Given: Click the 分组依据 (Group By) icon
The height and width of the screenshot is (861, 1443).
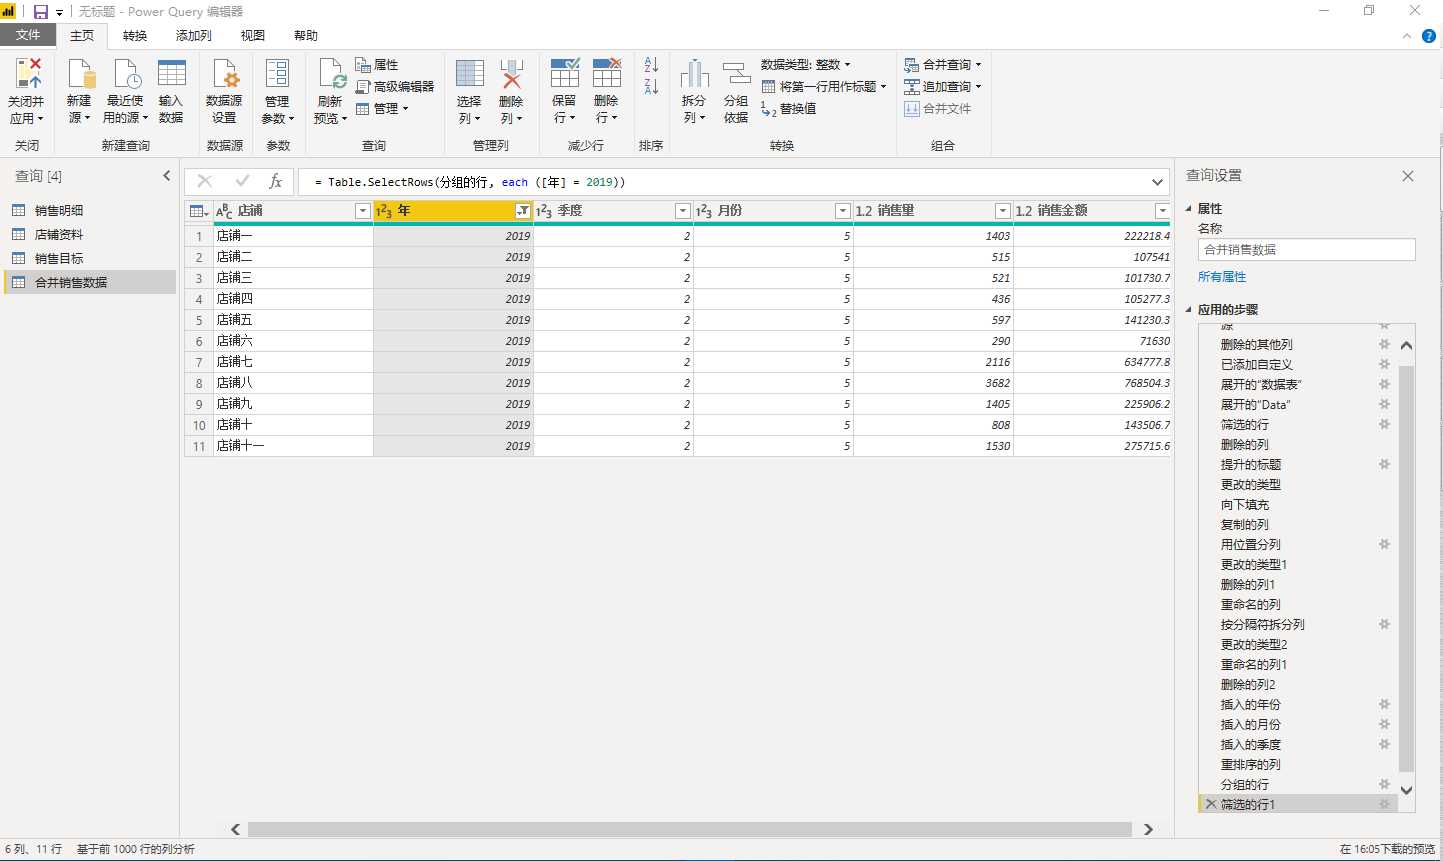Looking at the screenshot, I should (736, 73).
